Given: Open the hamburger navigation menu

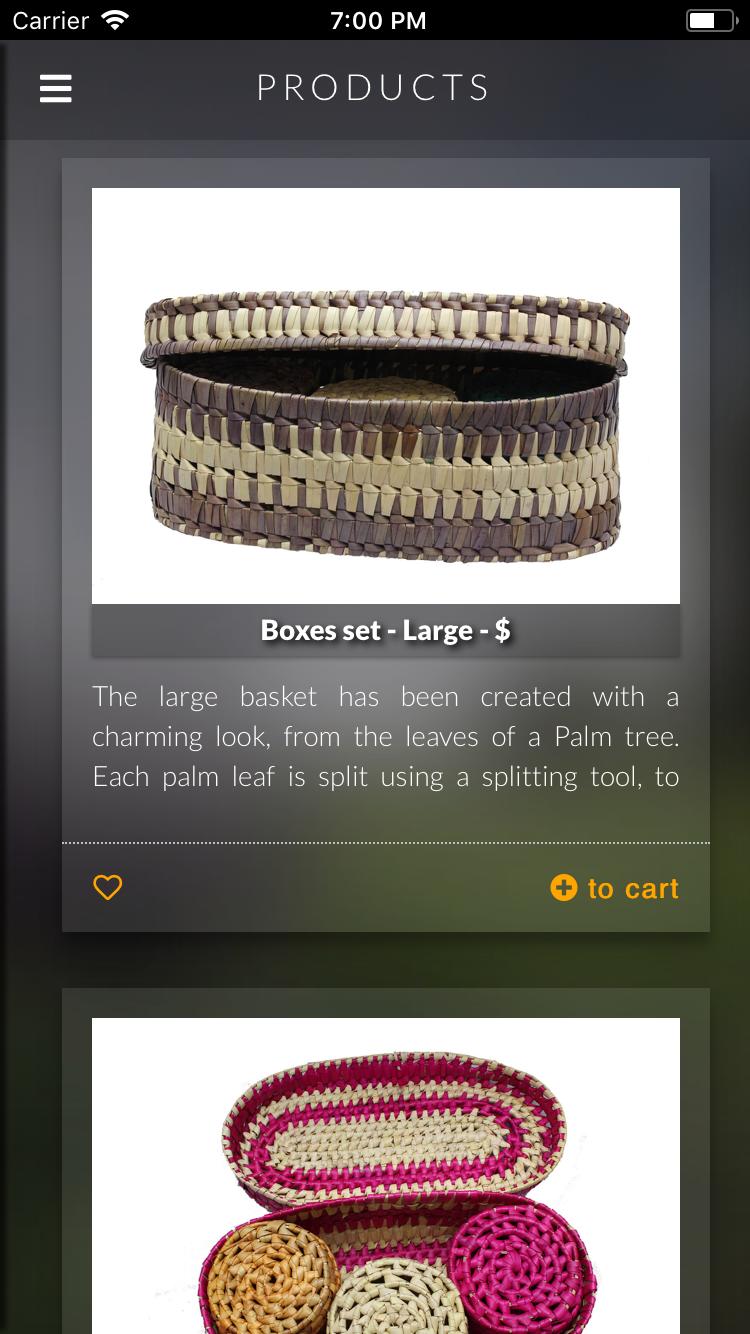Looking at the screenshot, I should 56,89.
